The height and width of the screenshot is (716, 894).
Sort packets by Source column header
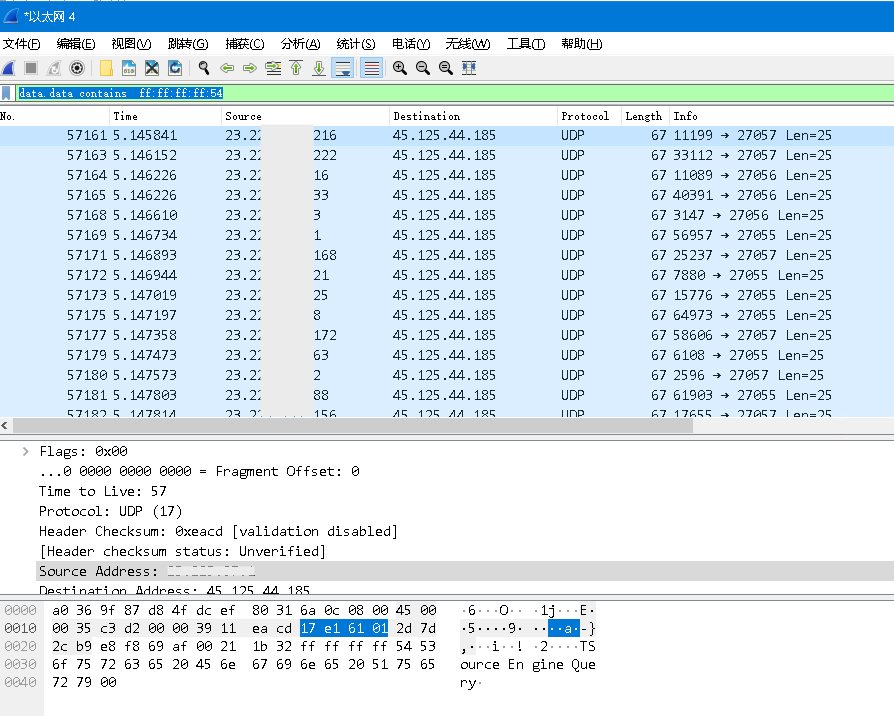tap(243, 116)
